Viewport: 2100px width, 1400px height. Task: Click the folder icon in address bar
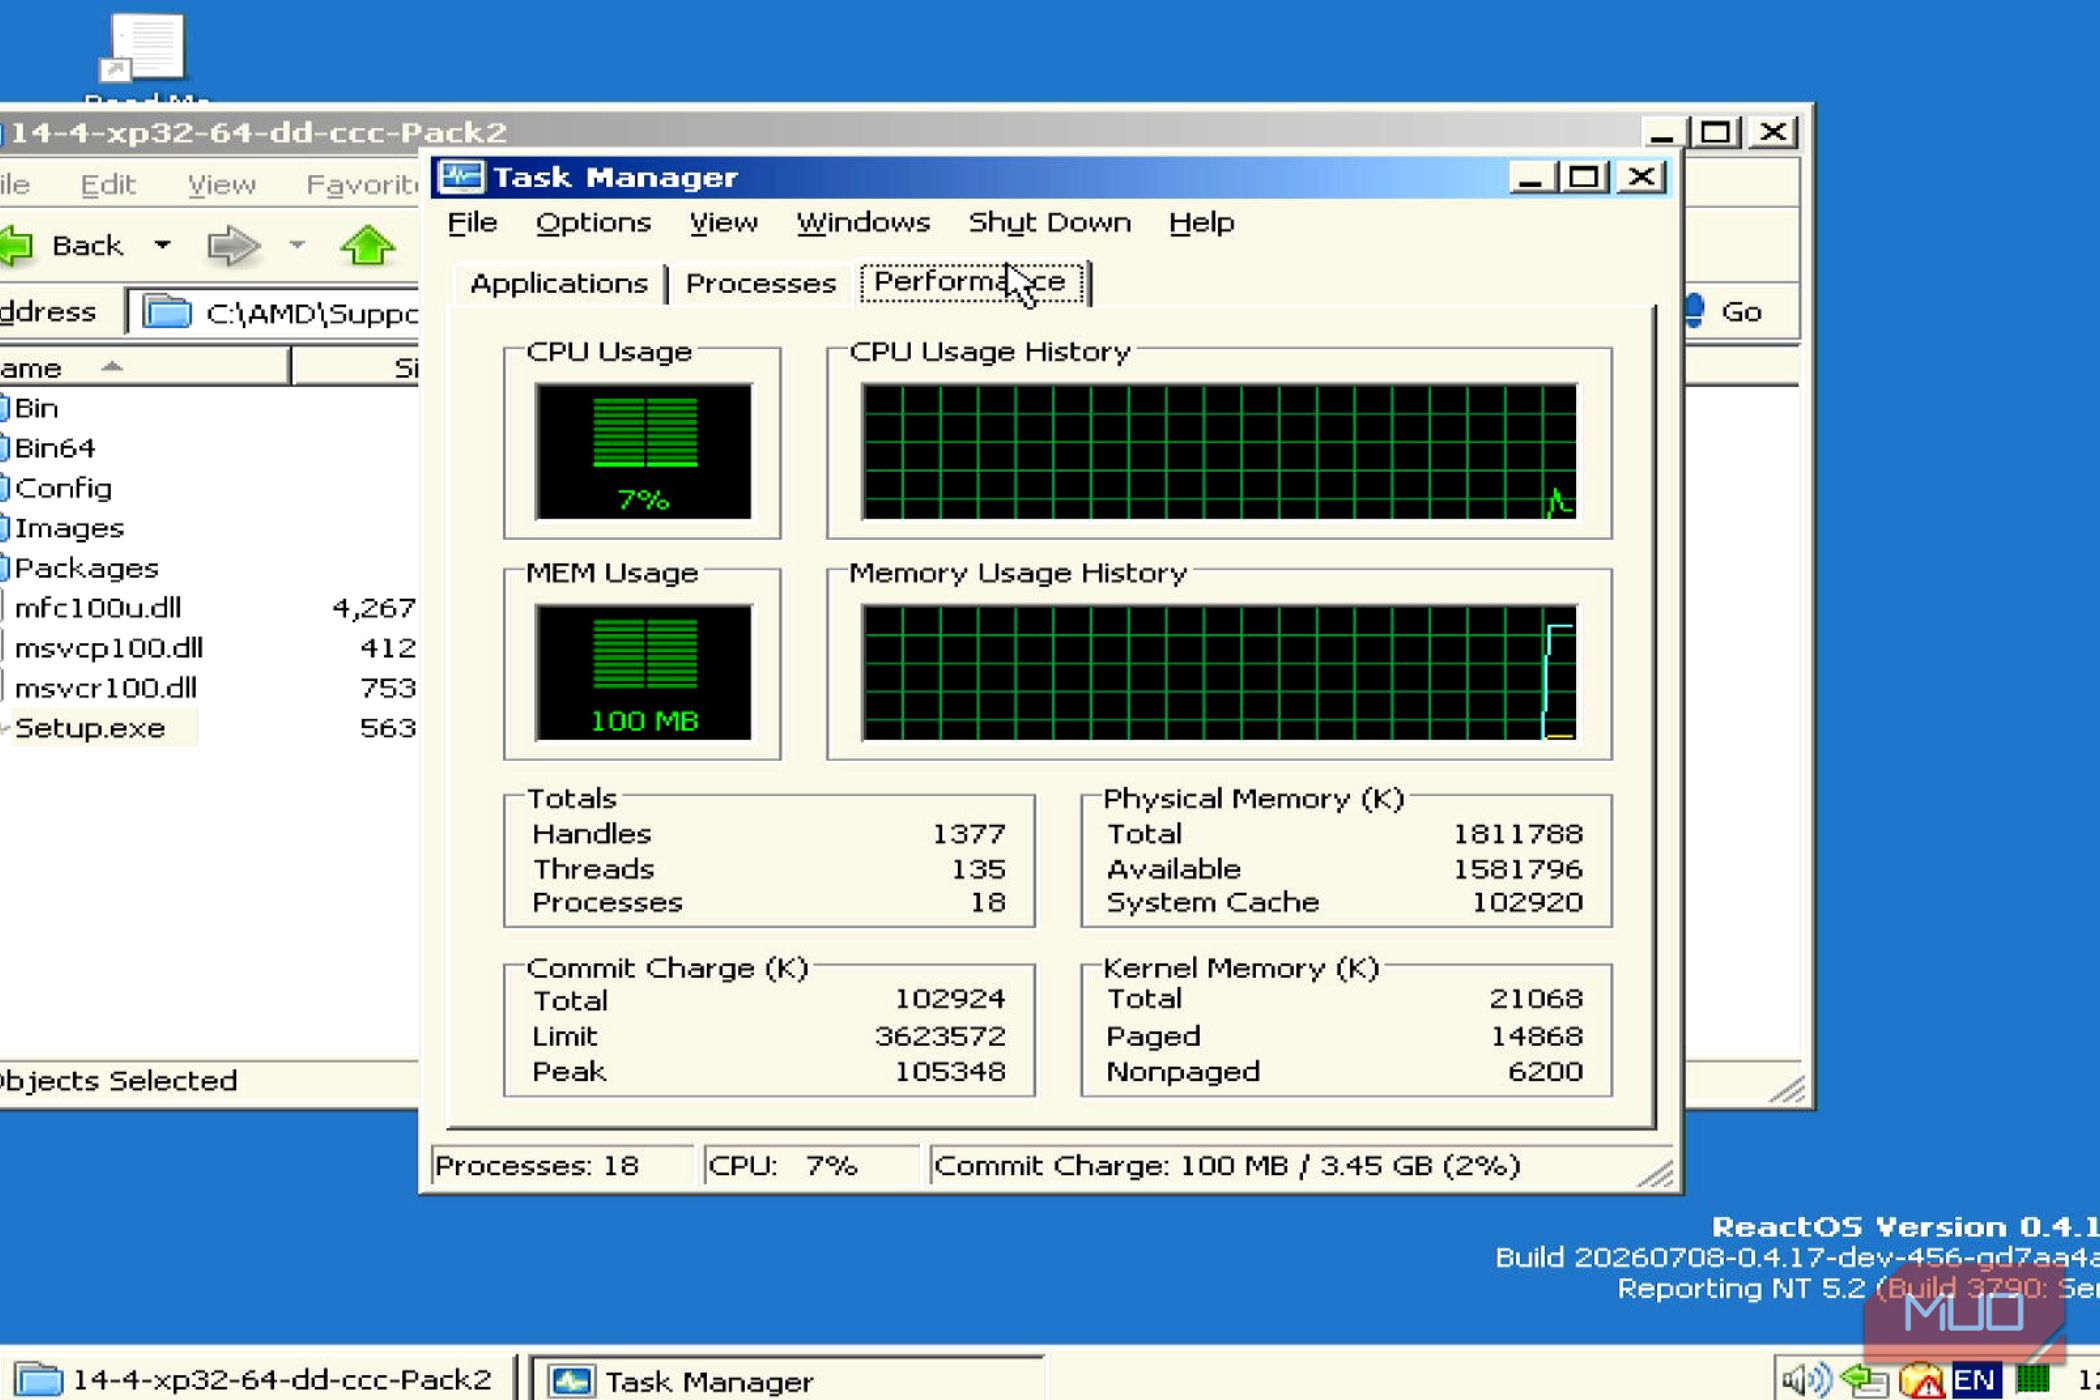click(167, 313)
